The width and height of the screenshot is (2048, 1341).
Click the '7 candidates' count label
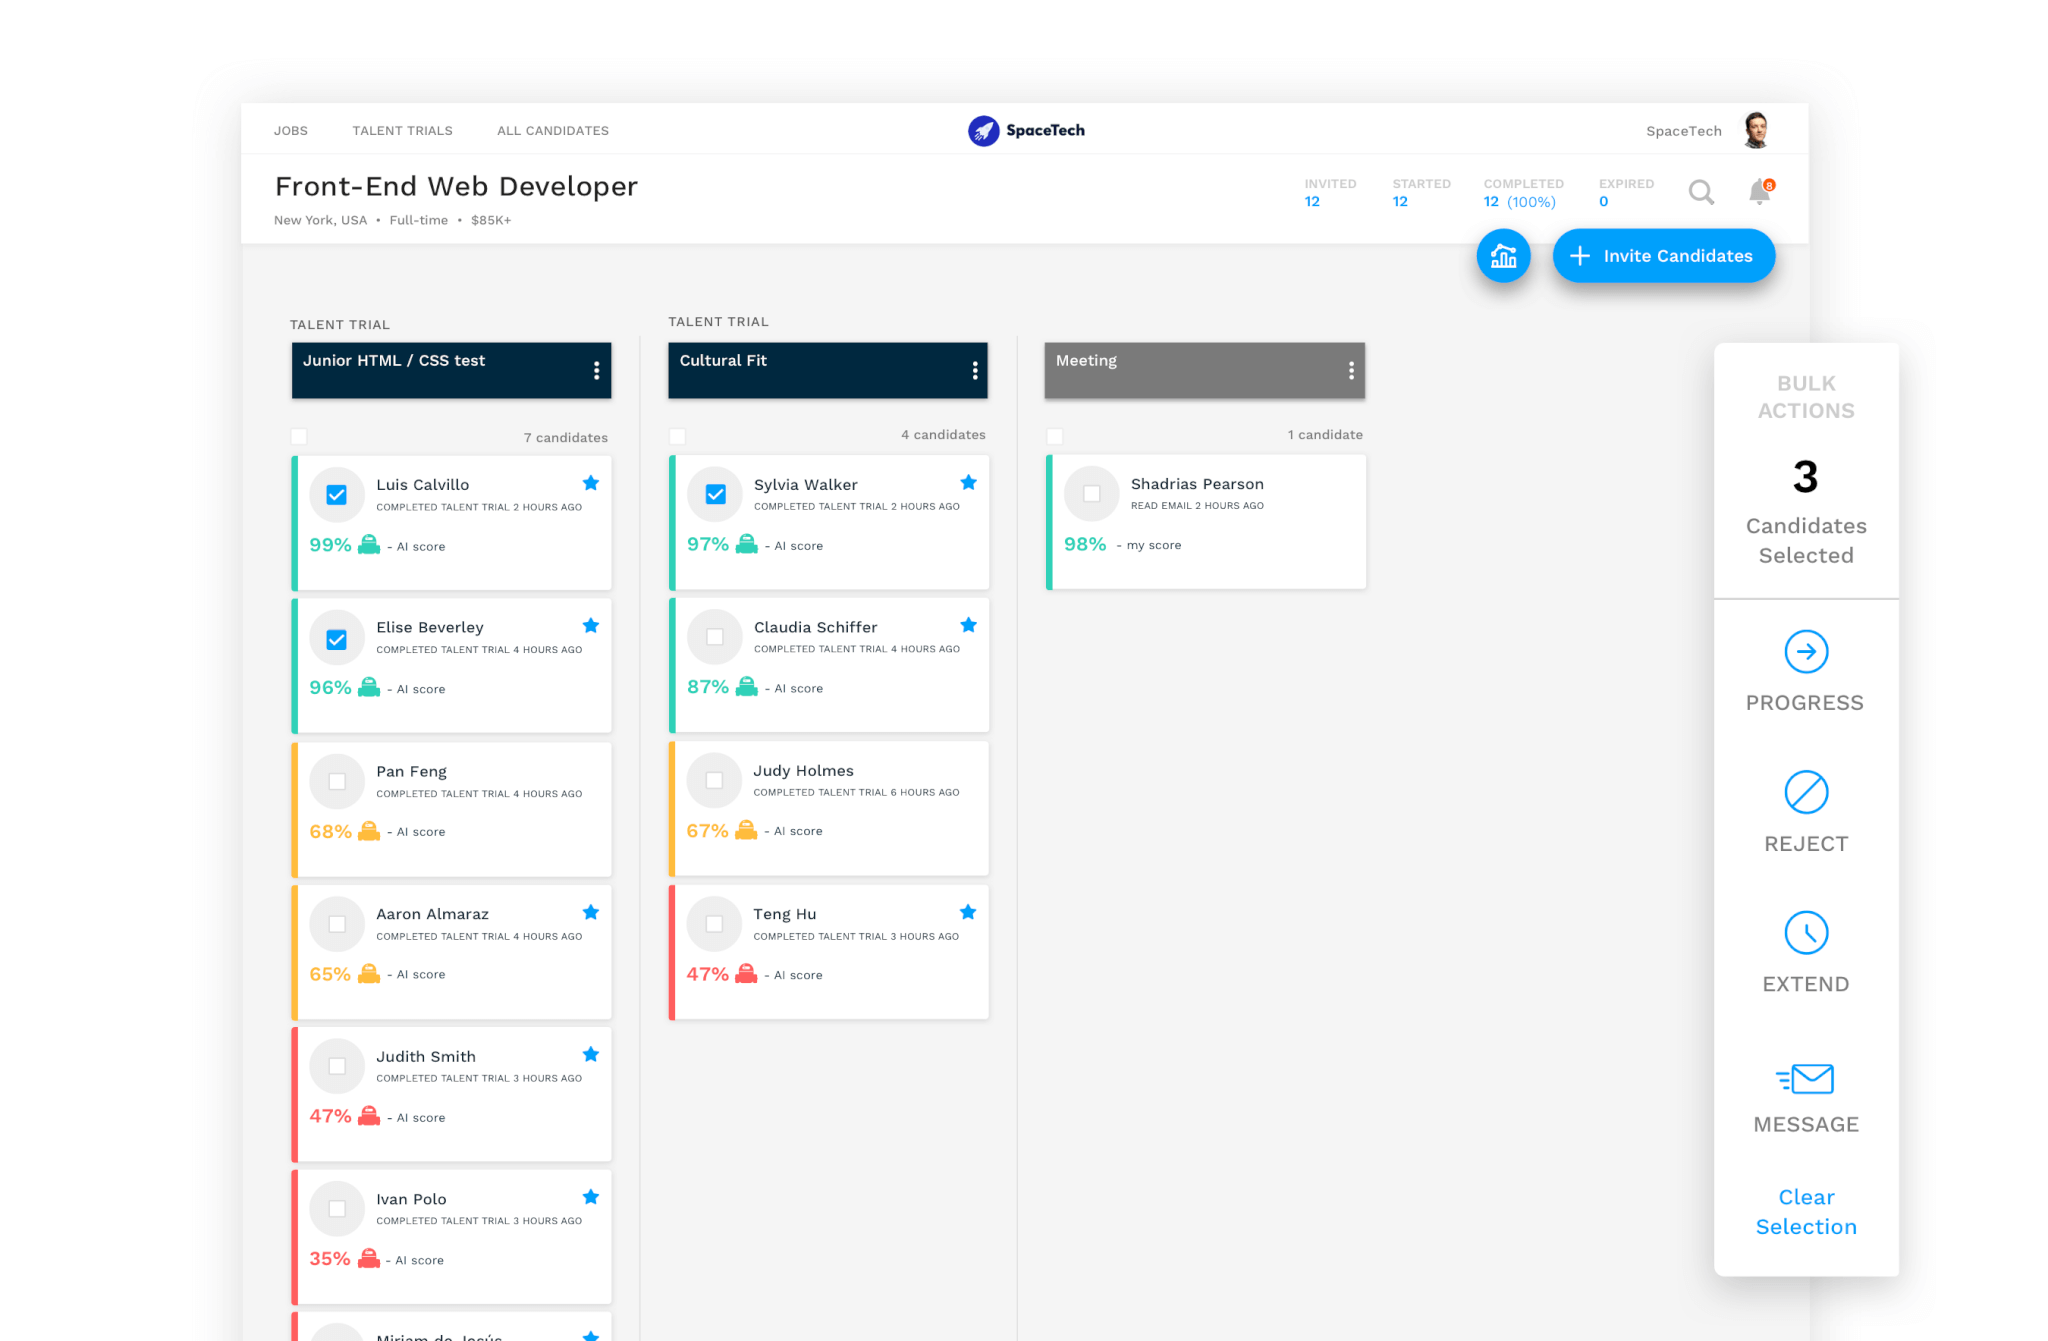tap(566, 437)
